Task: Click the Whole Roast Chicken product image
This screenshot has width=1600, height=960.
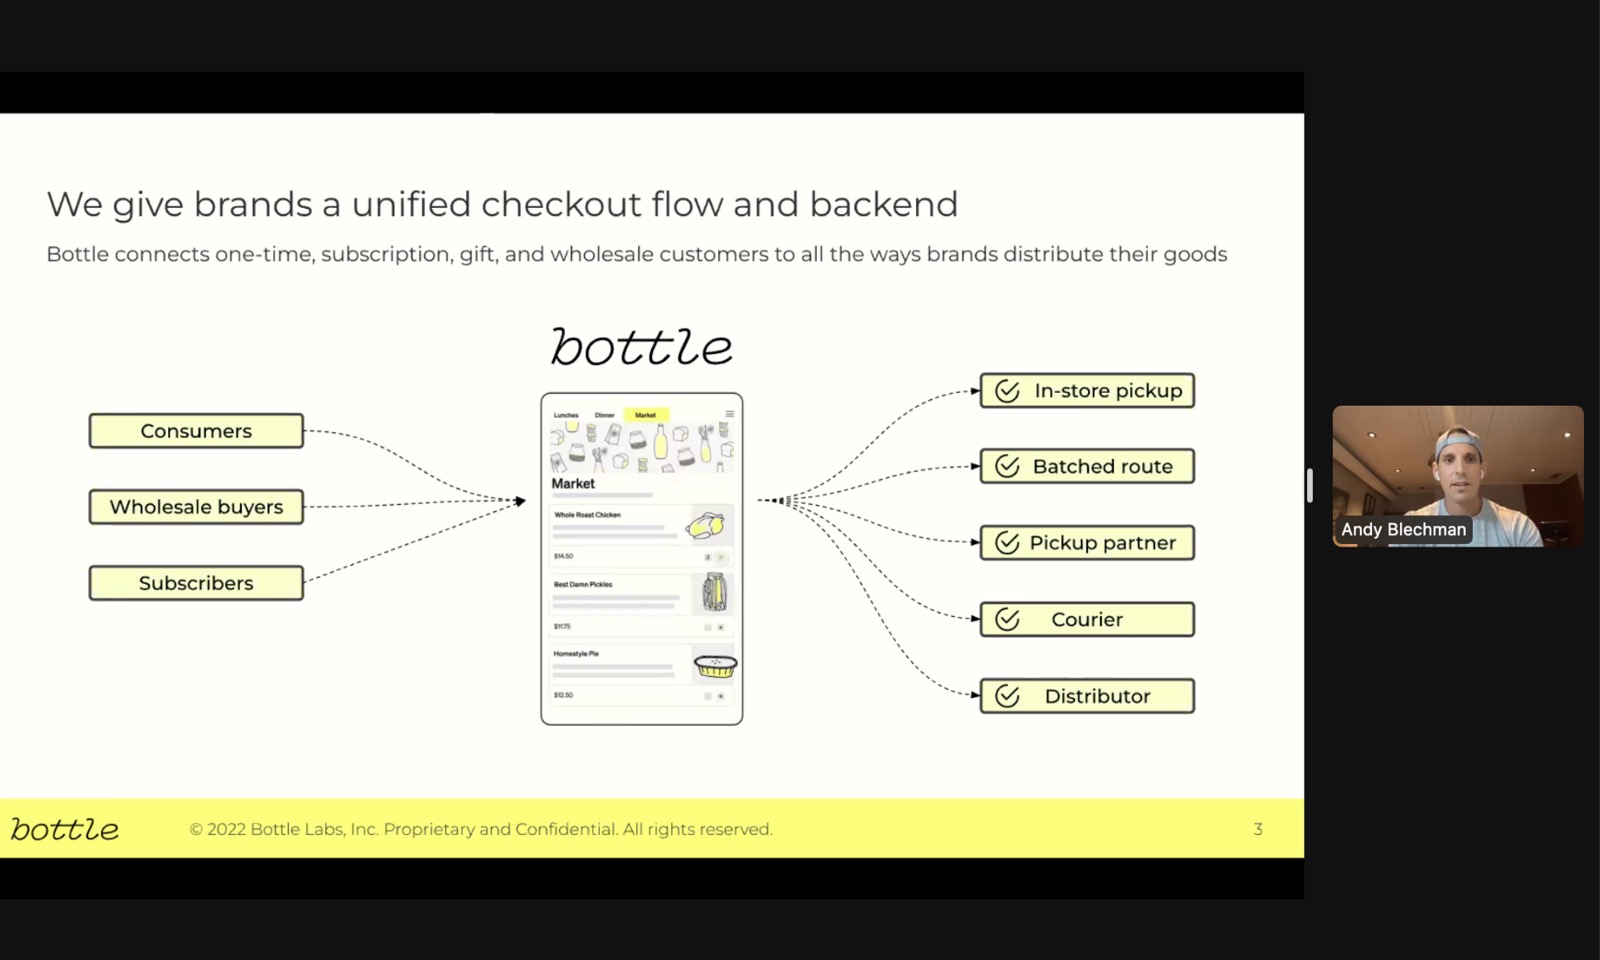Action: 708,526
